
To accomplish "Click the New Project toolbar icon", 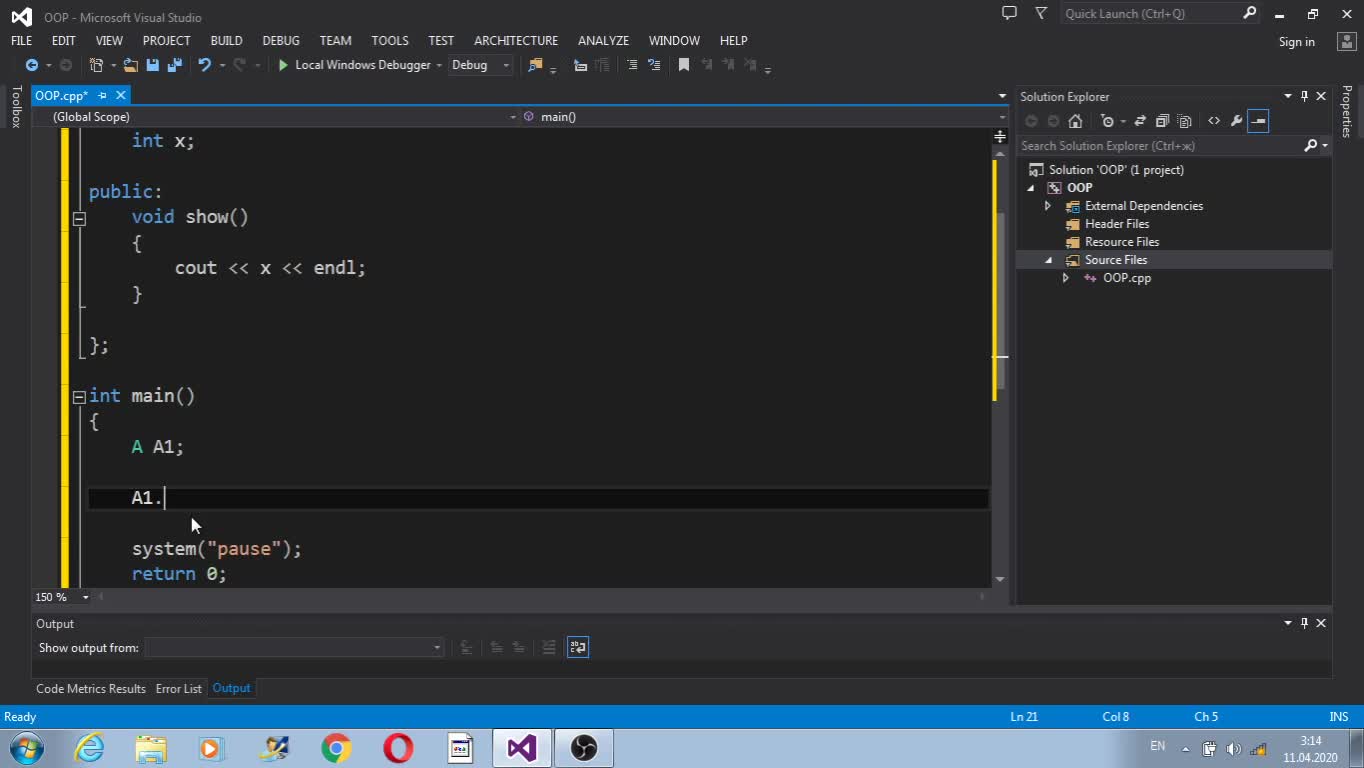I will [96, 65].
